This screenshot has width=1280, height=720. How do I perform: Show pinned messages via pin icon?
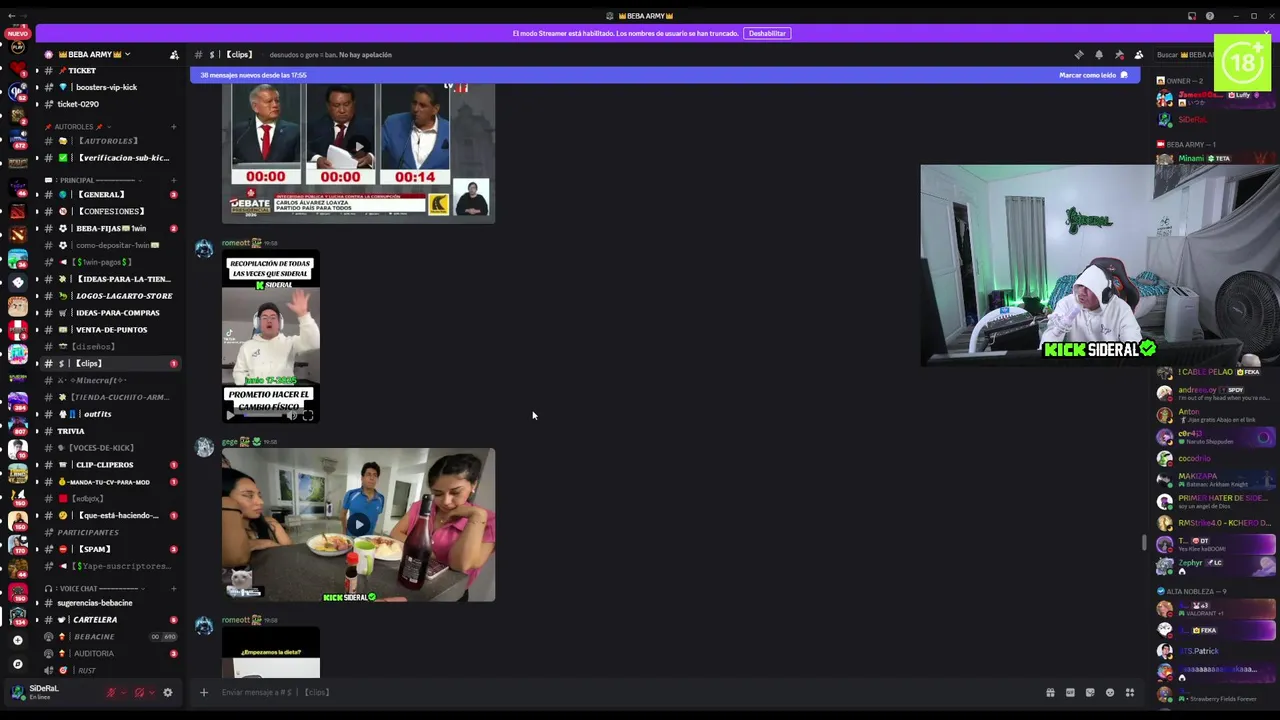tap(1119, 55)
